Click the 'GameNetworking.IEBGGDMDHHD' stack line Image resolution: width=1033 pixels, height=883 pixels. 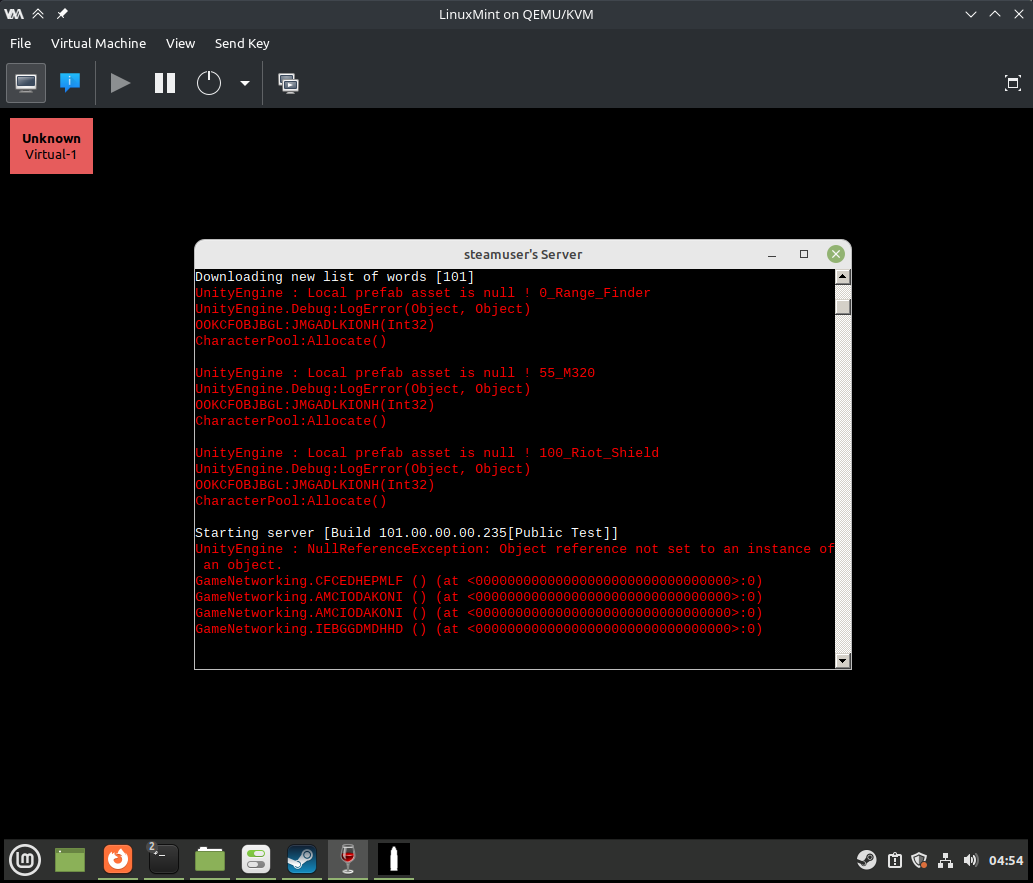pos(479,629)
